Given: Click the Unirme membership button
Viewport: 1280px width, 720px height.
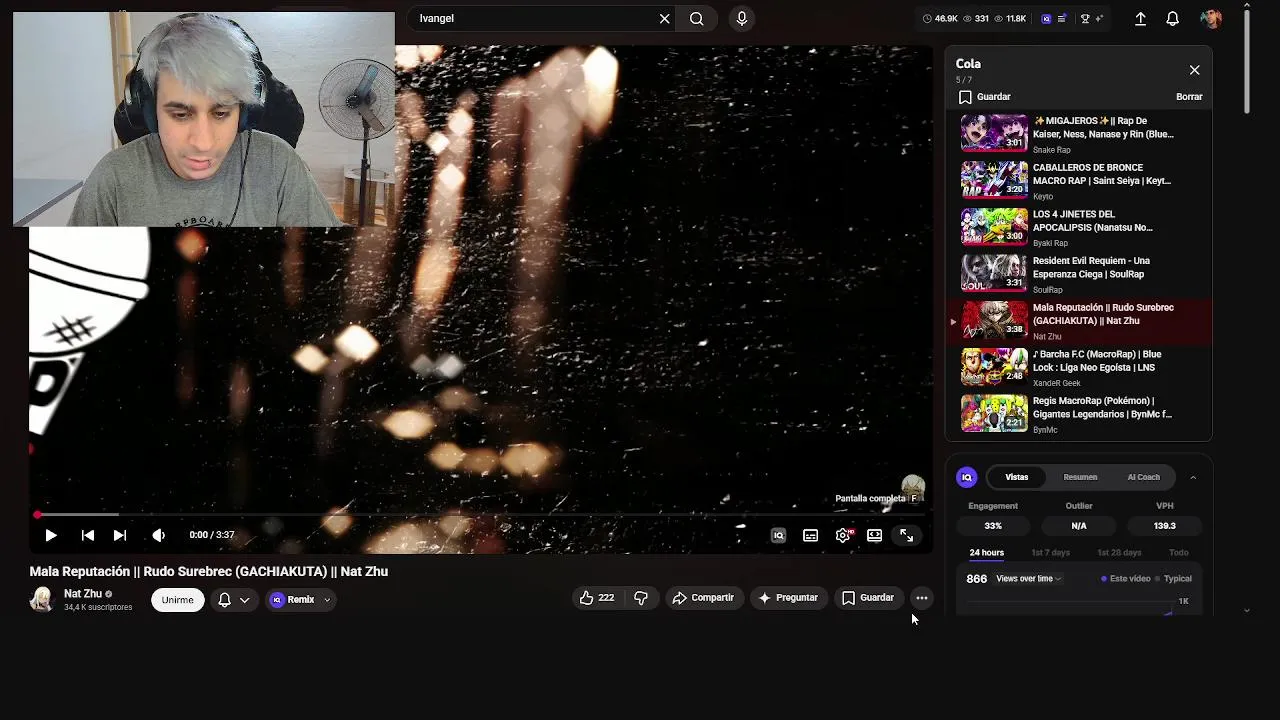Looking at the screenshot, I should pos(178,600).
